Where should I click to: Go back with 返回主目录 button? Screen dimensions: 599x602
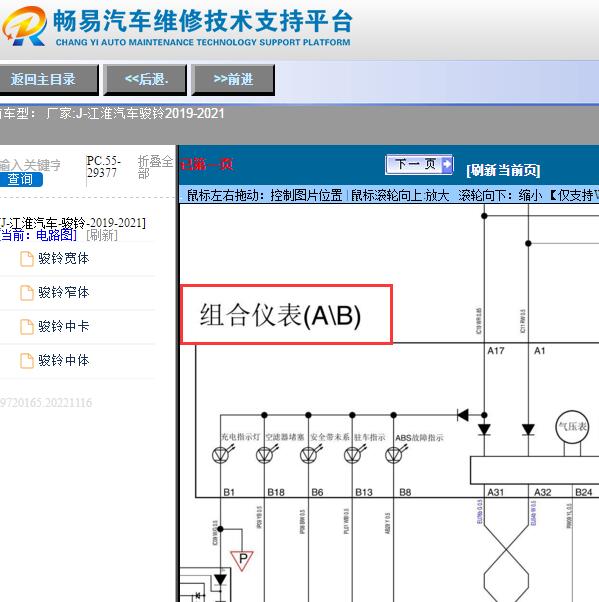click(x=48, y=80)
